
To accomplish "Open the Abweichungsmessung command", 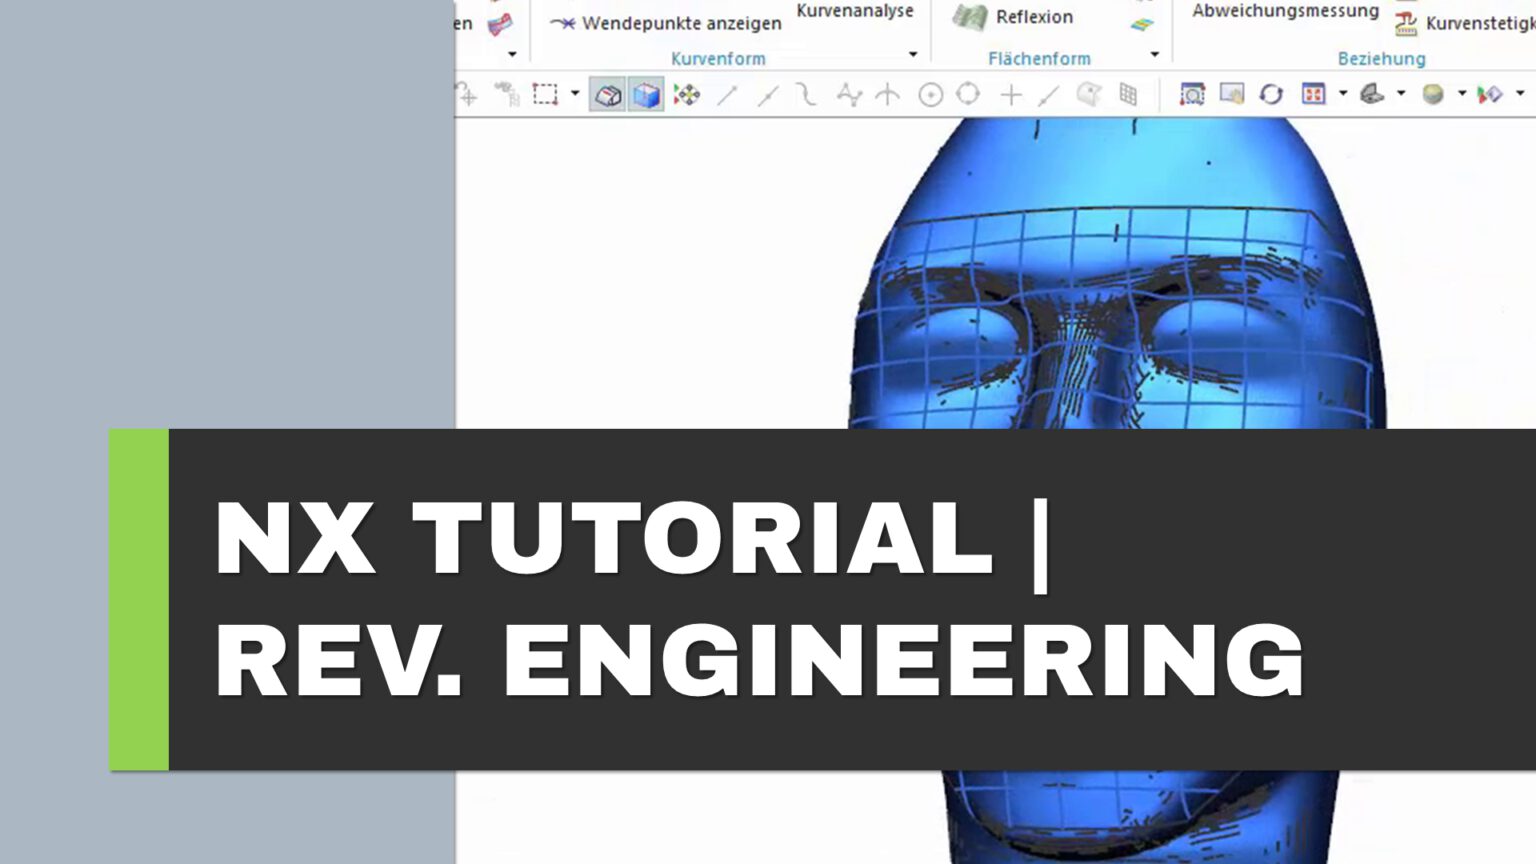I will (1285, 11).
